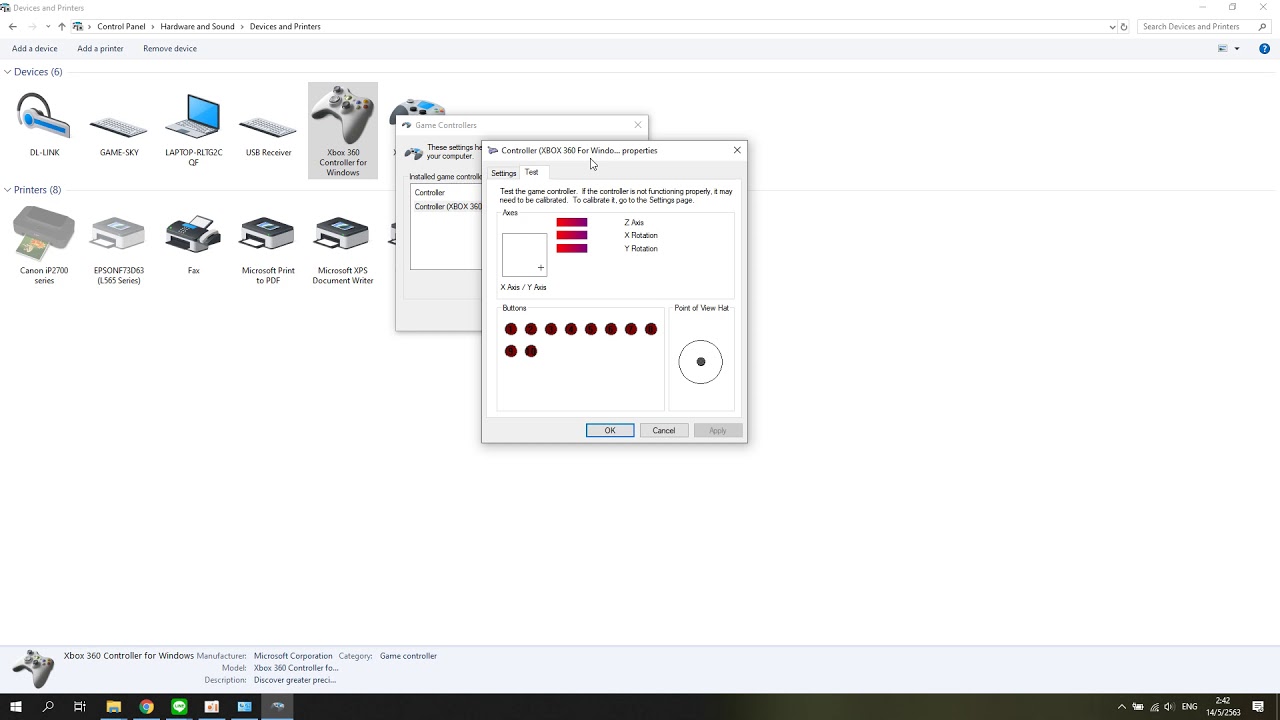Switch to the Settings tab
The height and width of the screenshot is (720, 1280).
(504, 173)
